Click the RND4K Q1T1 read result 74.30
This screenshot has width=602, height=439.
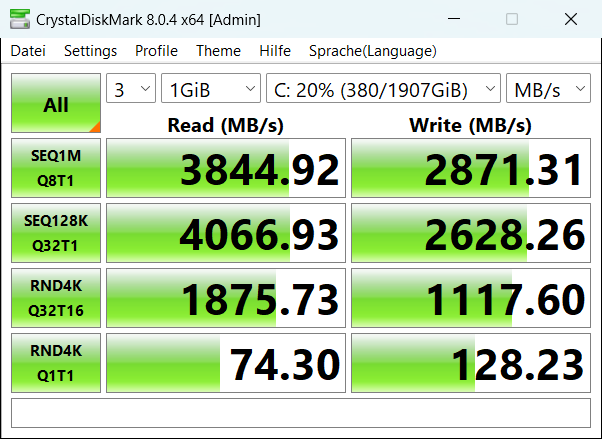226,363
